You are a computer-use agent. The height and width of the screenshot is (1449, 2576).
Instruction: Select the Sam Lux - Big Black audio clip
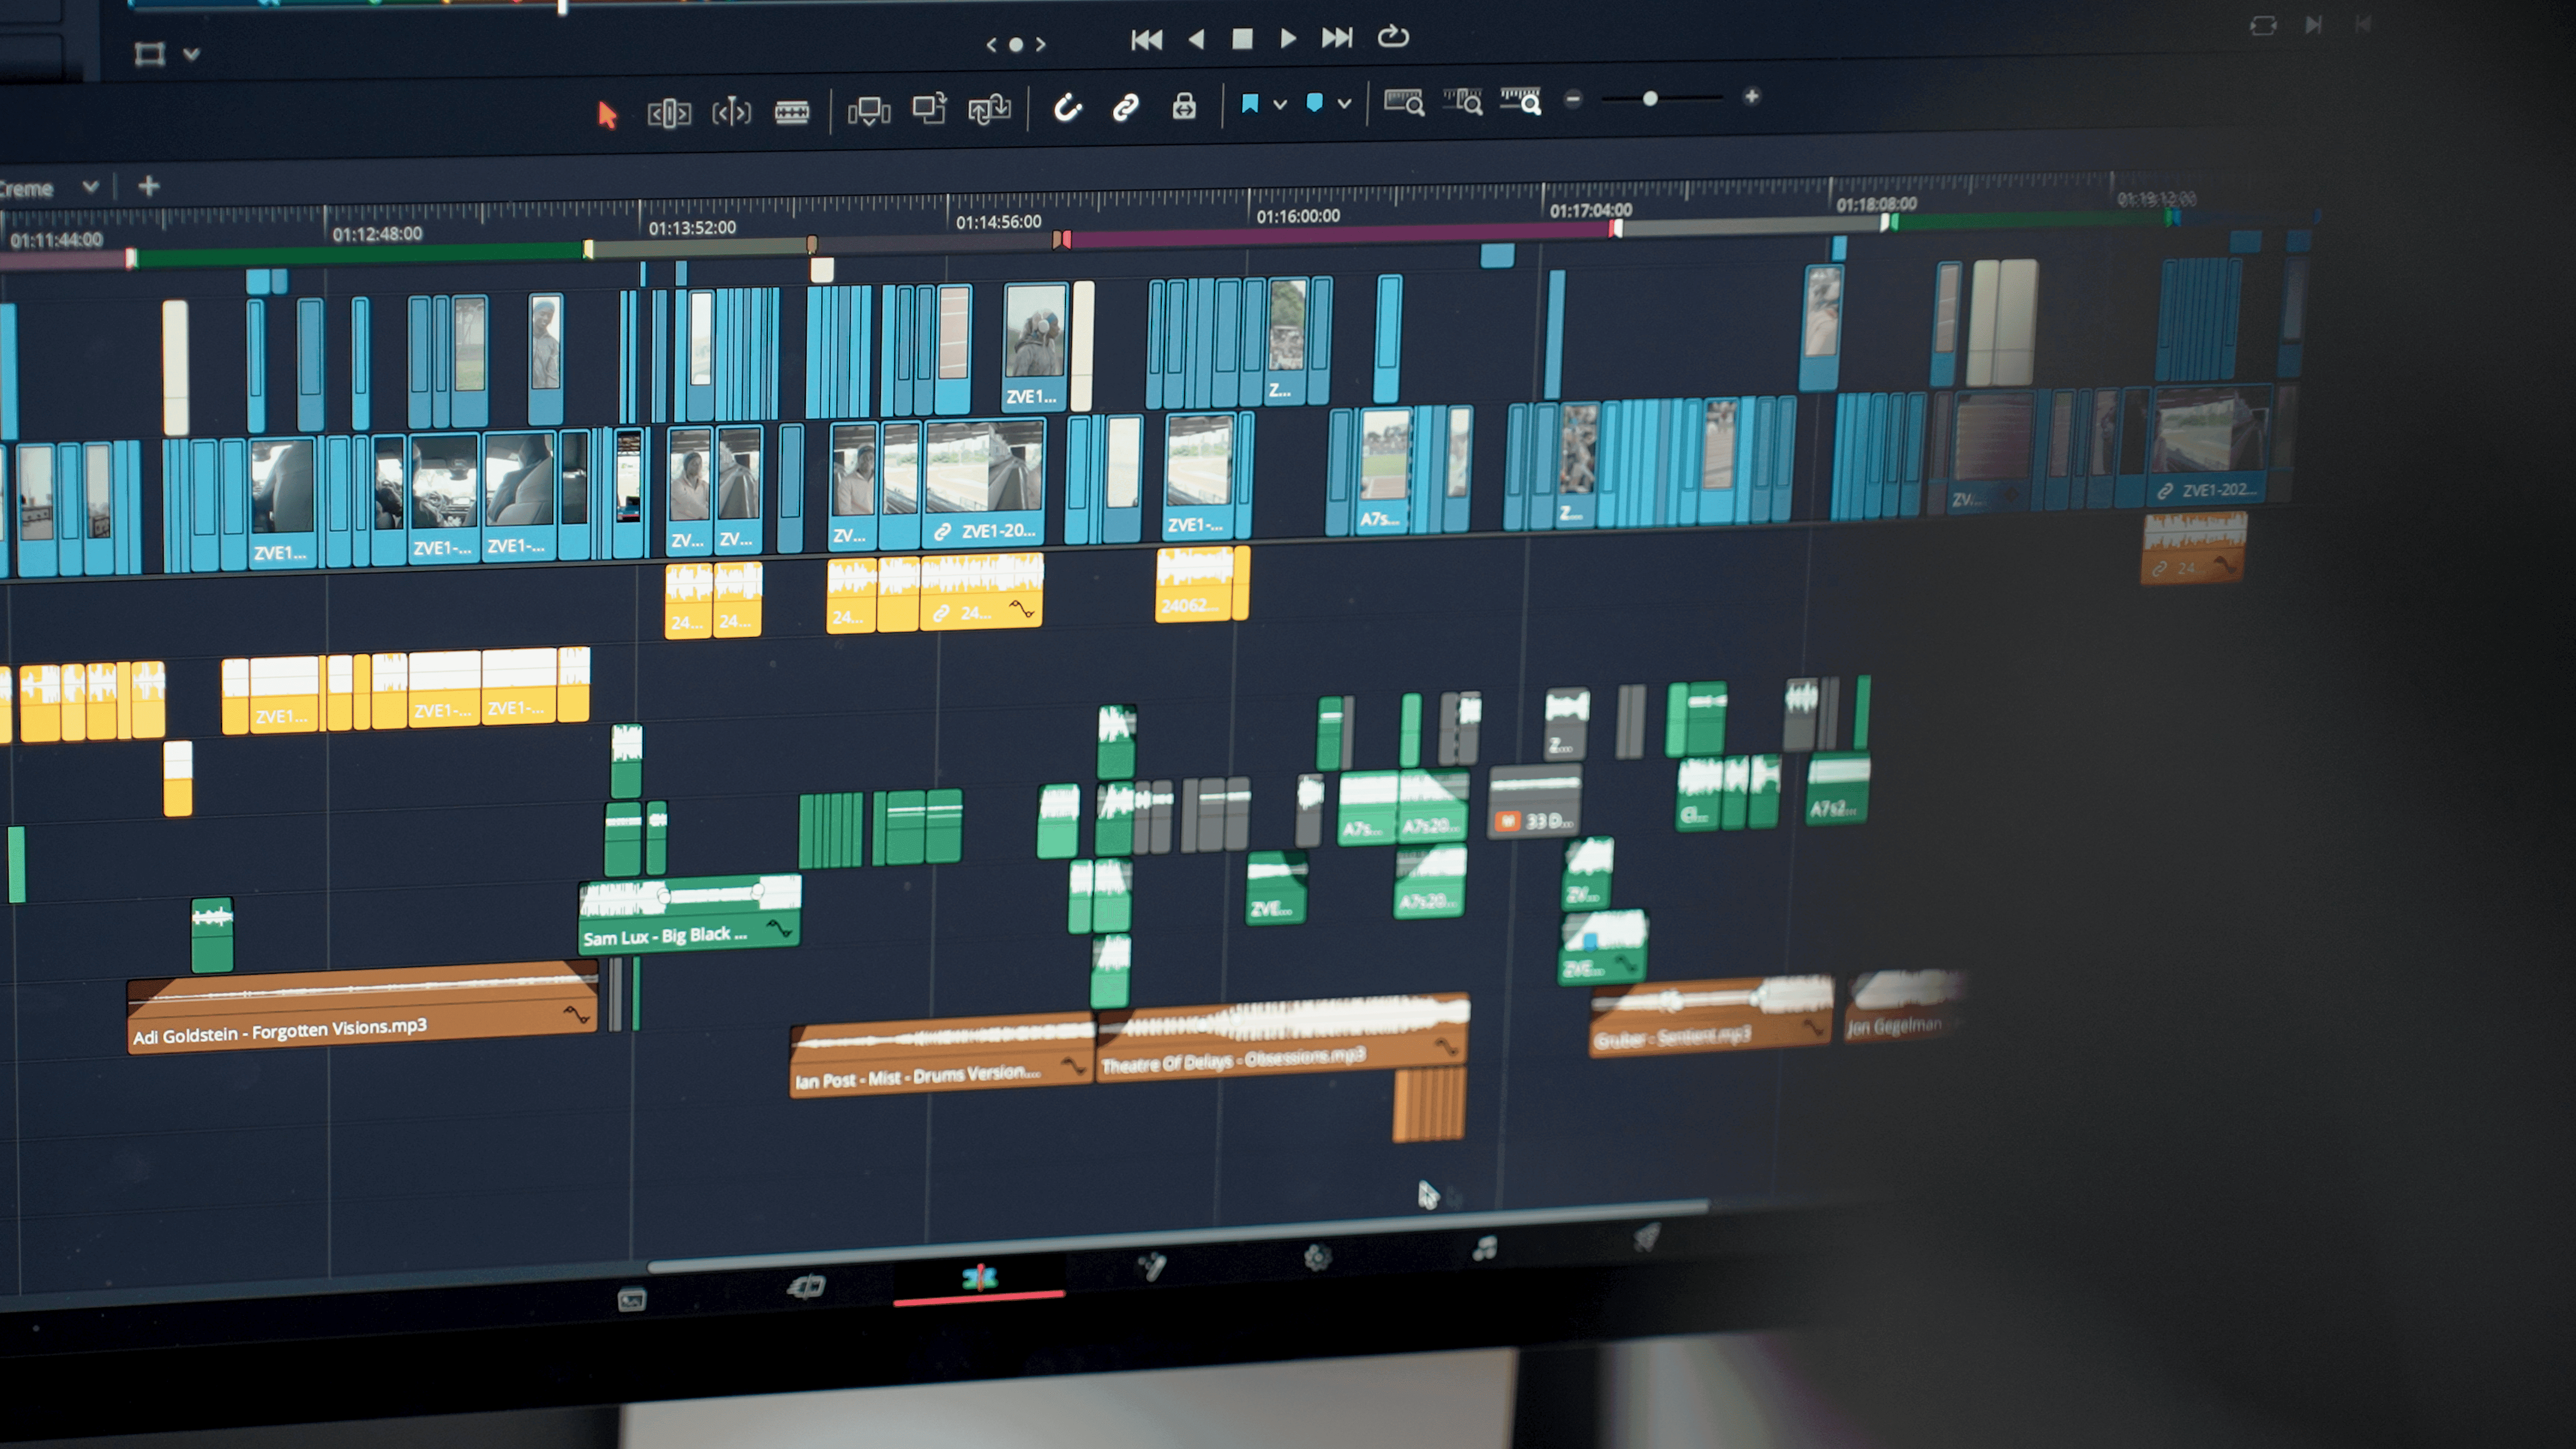click(x=689, y=914)
